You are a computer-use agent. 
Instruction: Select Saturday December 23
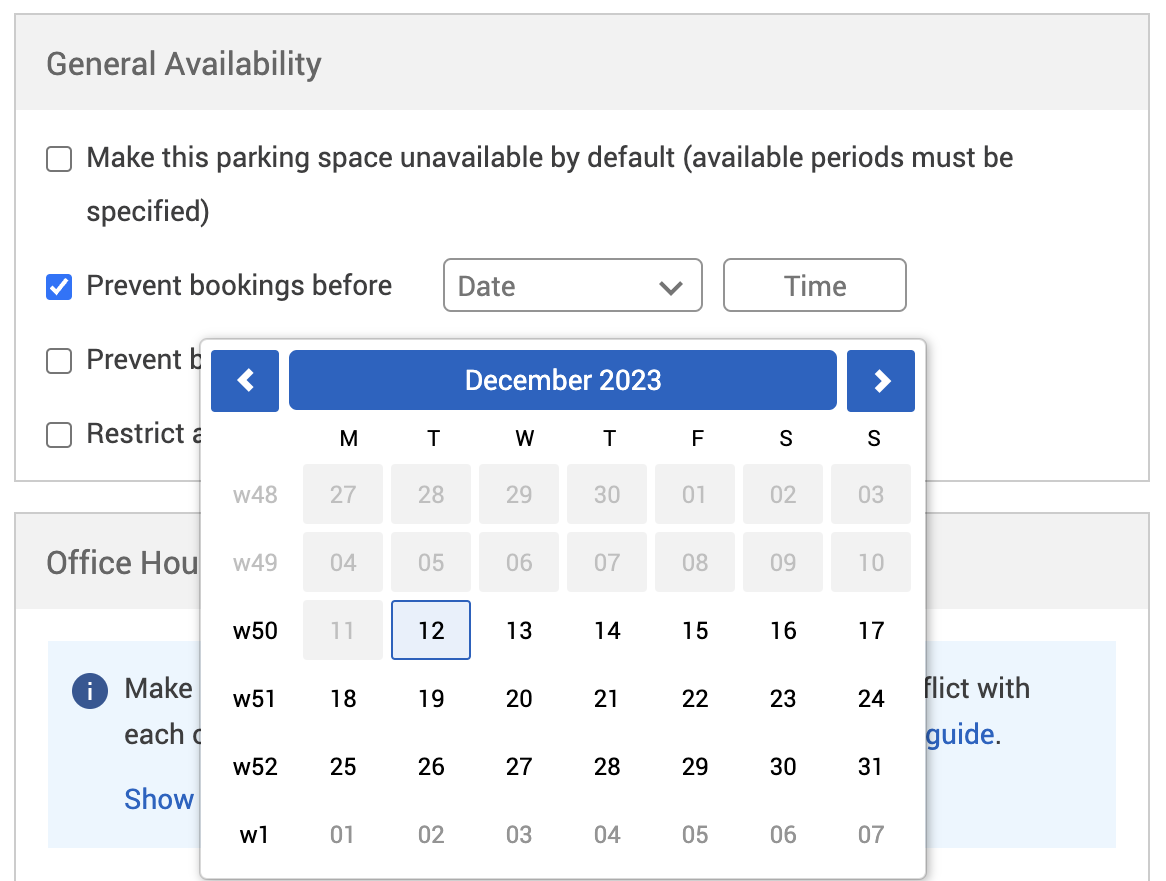pos(783,699)
